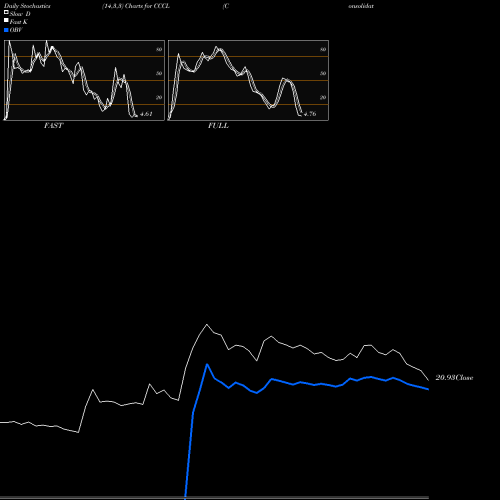This screenshot has height=500, width=500.
Task: Click the 'Slow D' legend label
Action: 20,14
